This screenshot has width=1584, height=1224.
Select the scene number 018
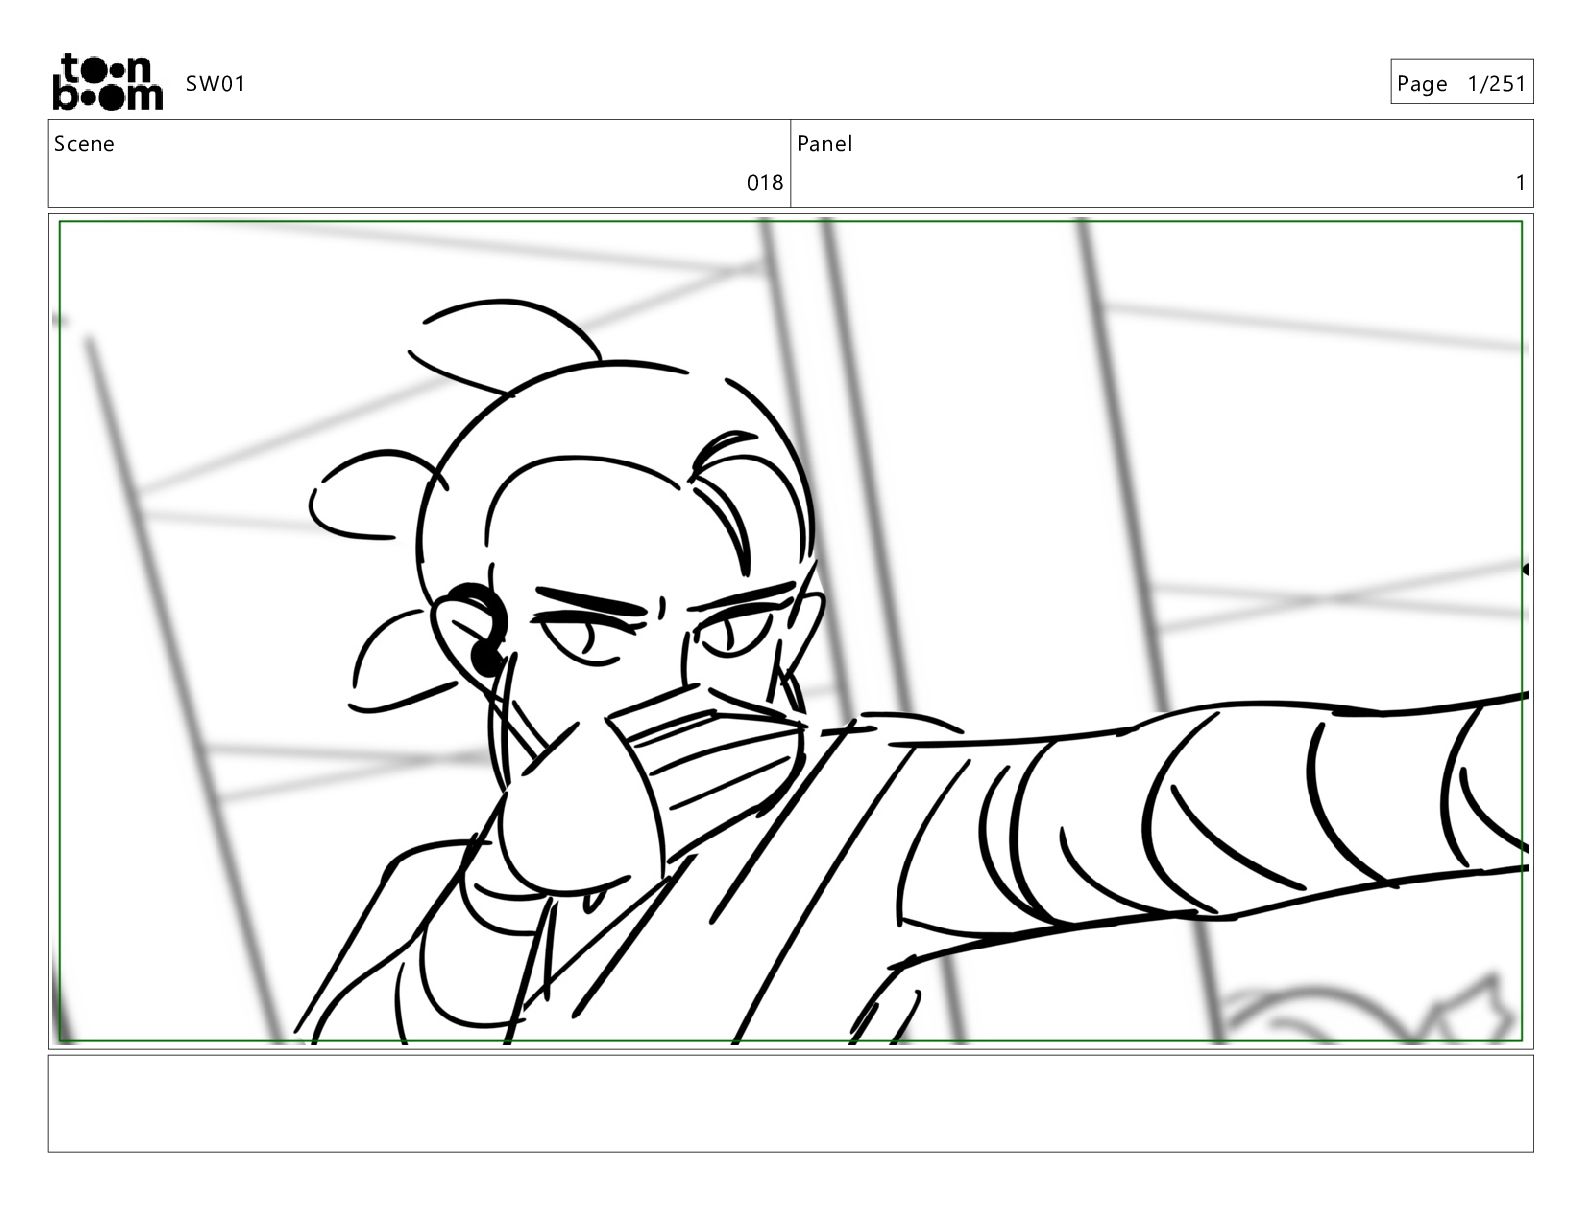765,183
